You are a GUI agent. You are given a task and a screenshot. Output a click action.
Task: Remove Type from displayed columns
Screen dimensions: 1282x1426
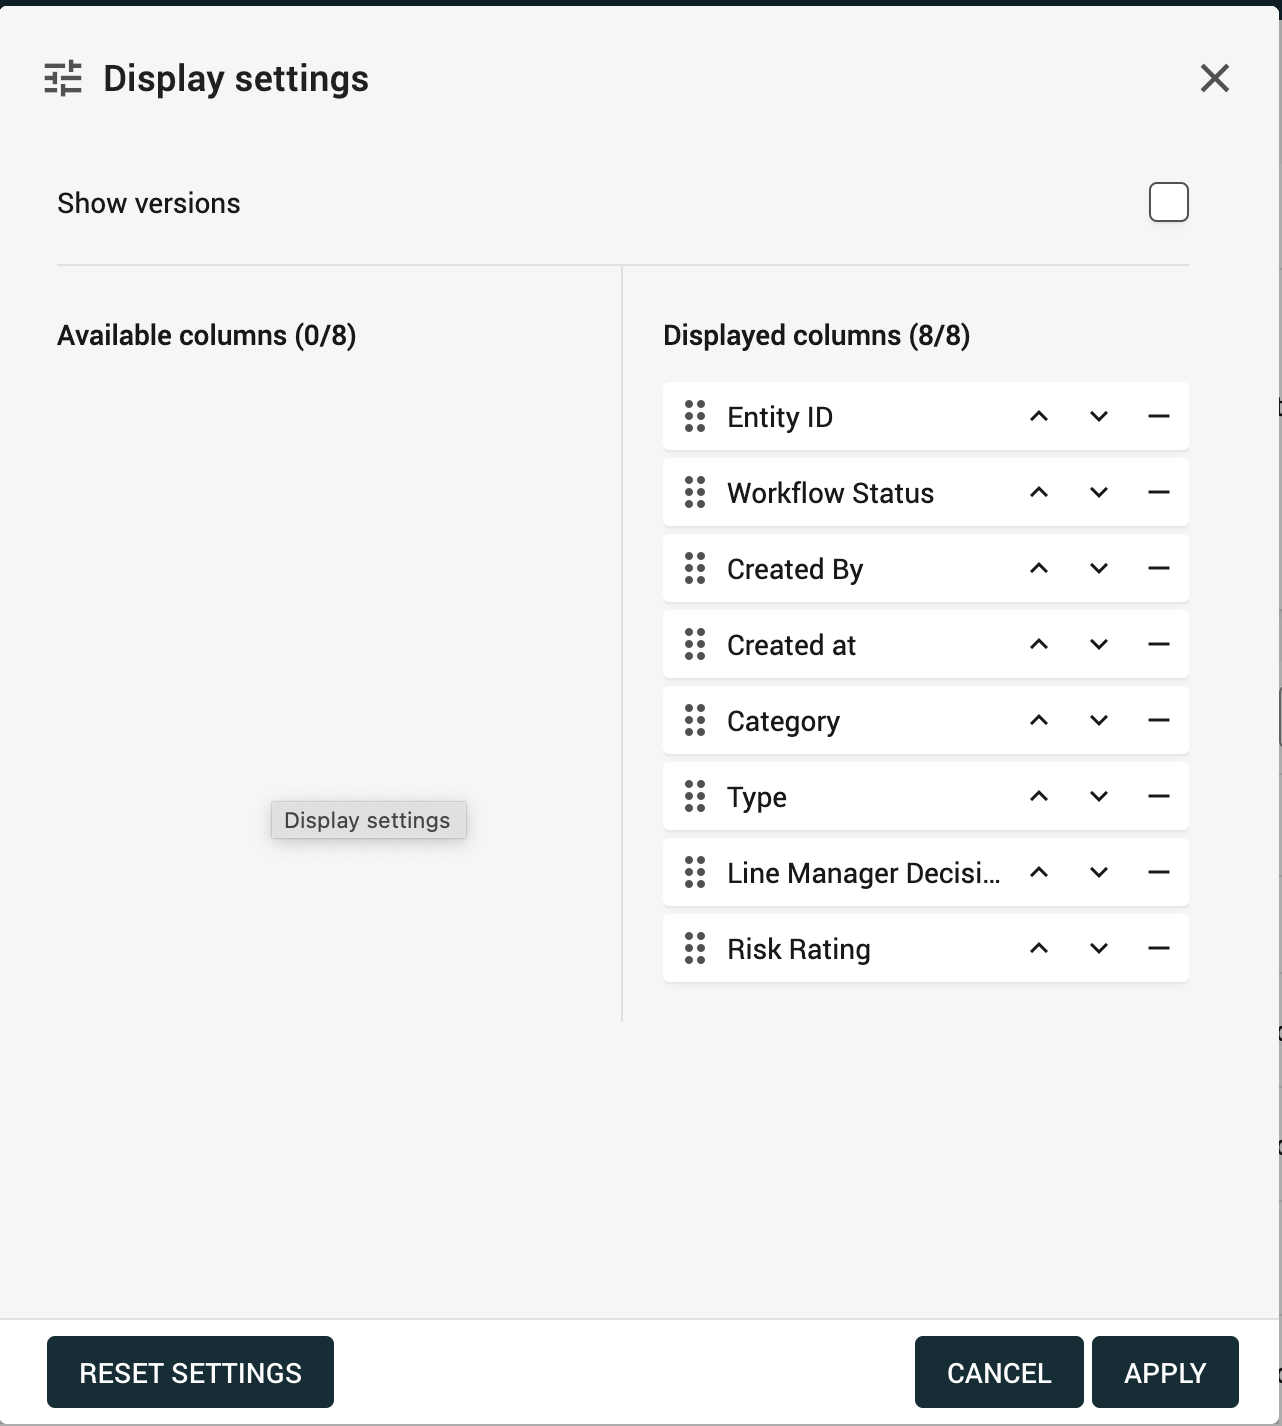click(1159, 796)
